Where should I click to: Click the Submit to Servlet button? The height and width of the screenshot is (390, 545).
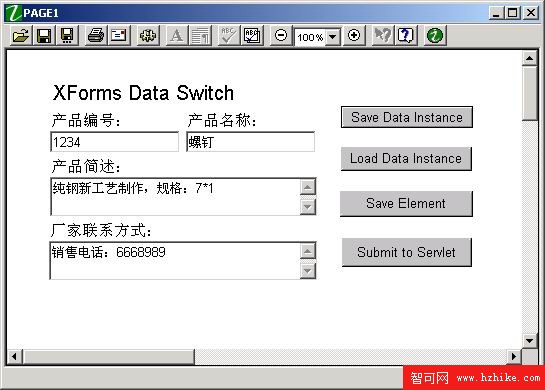[x=406, y=252]
